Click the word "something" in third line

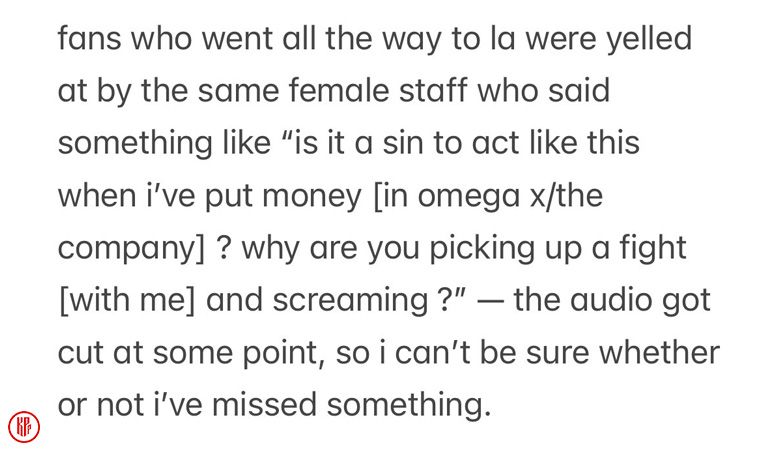[x=136, y=143]
